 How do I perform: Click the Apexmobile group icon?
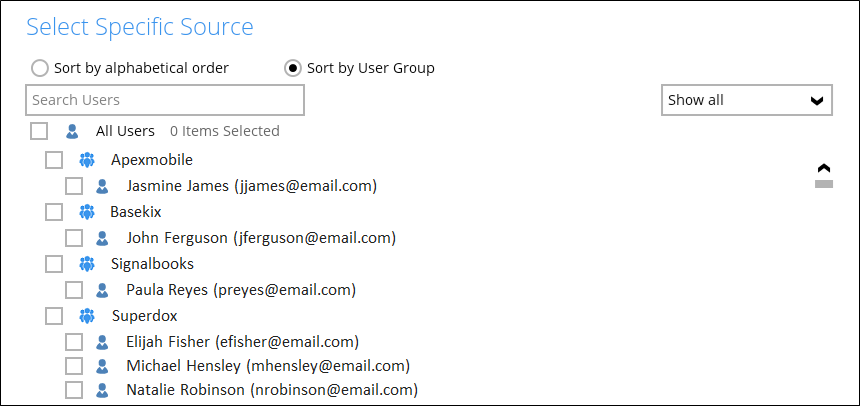click(86, 160)
